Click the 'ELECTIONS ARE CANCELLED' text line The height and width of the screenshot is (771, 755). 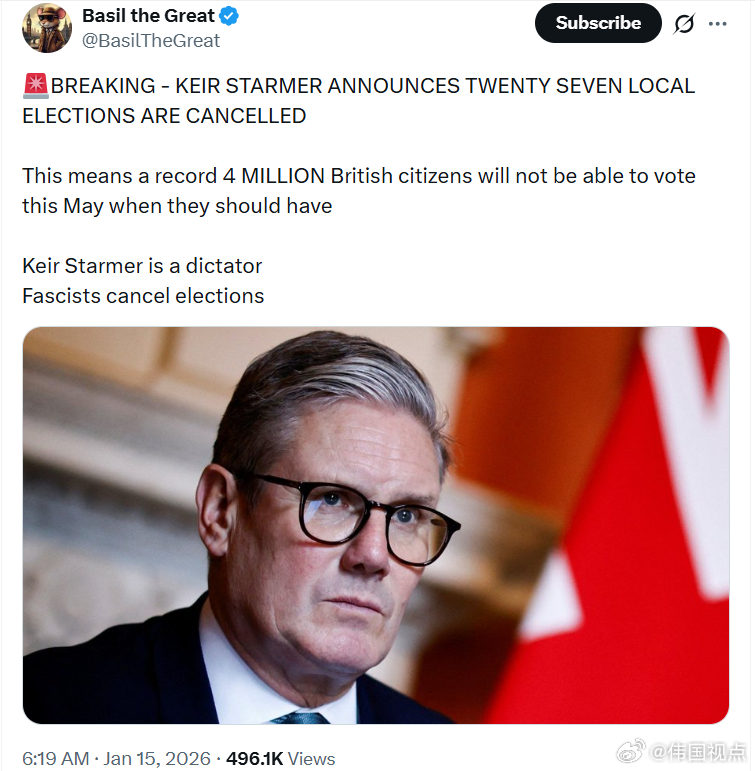[x=164, y=116]
